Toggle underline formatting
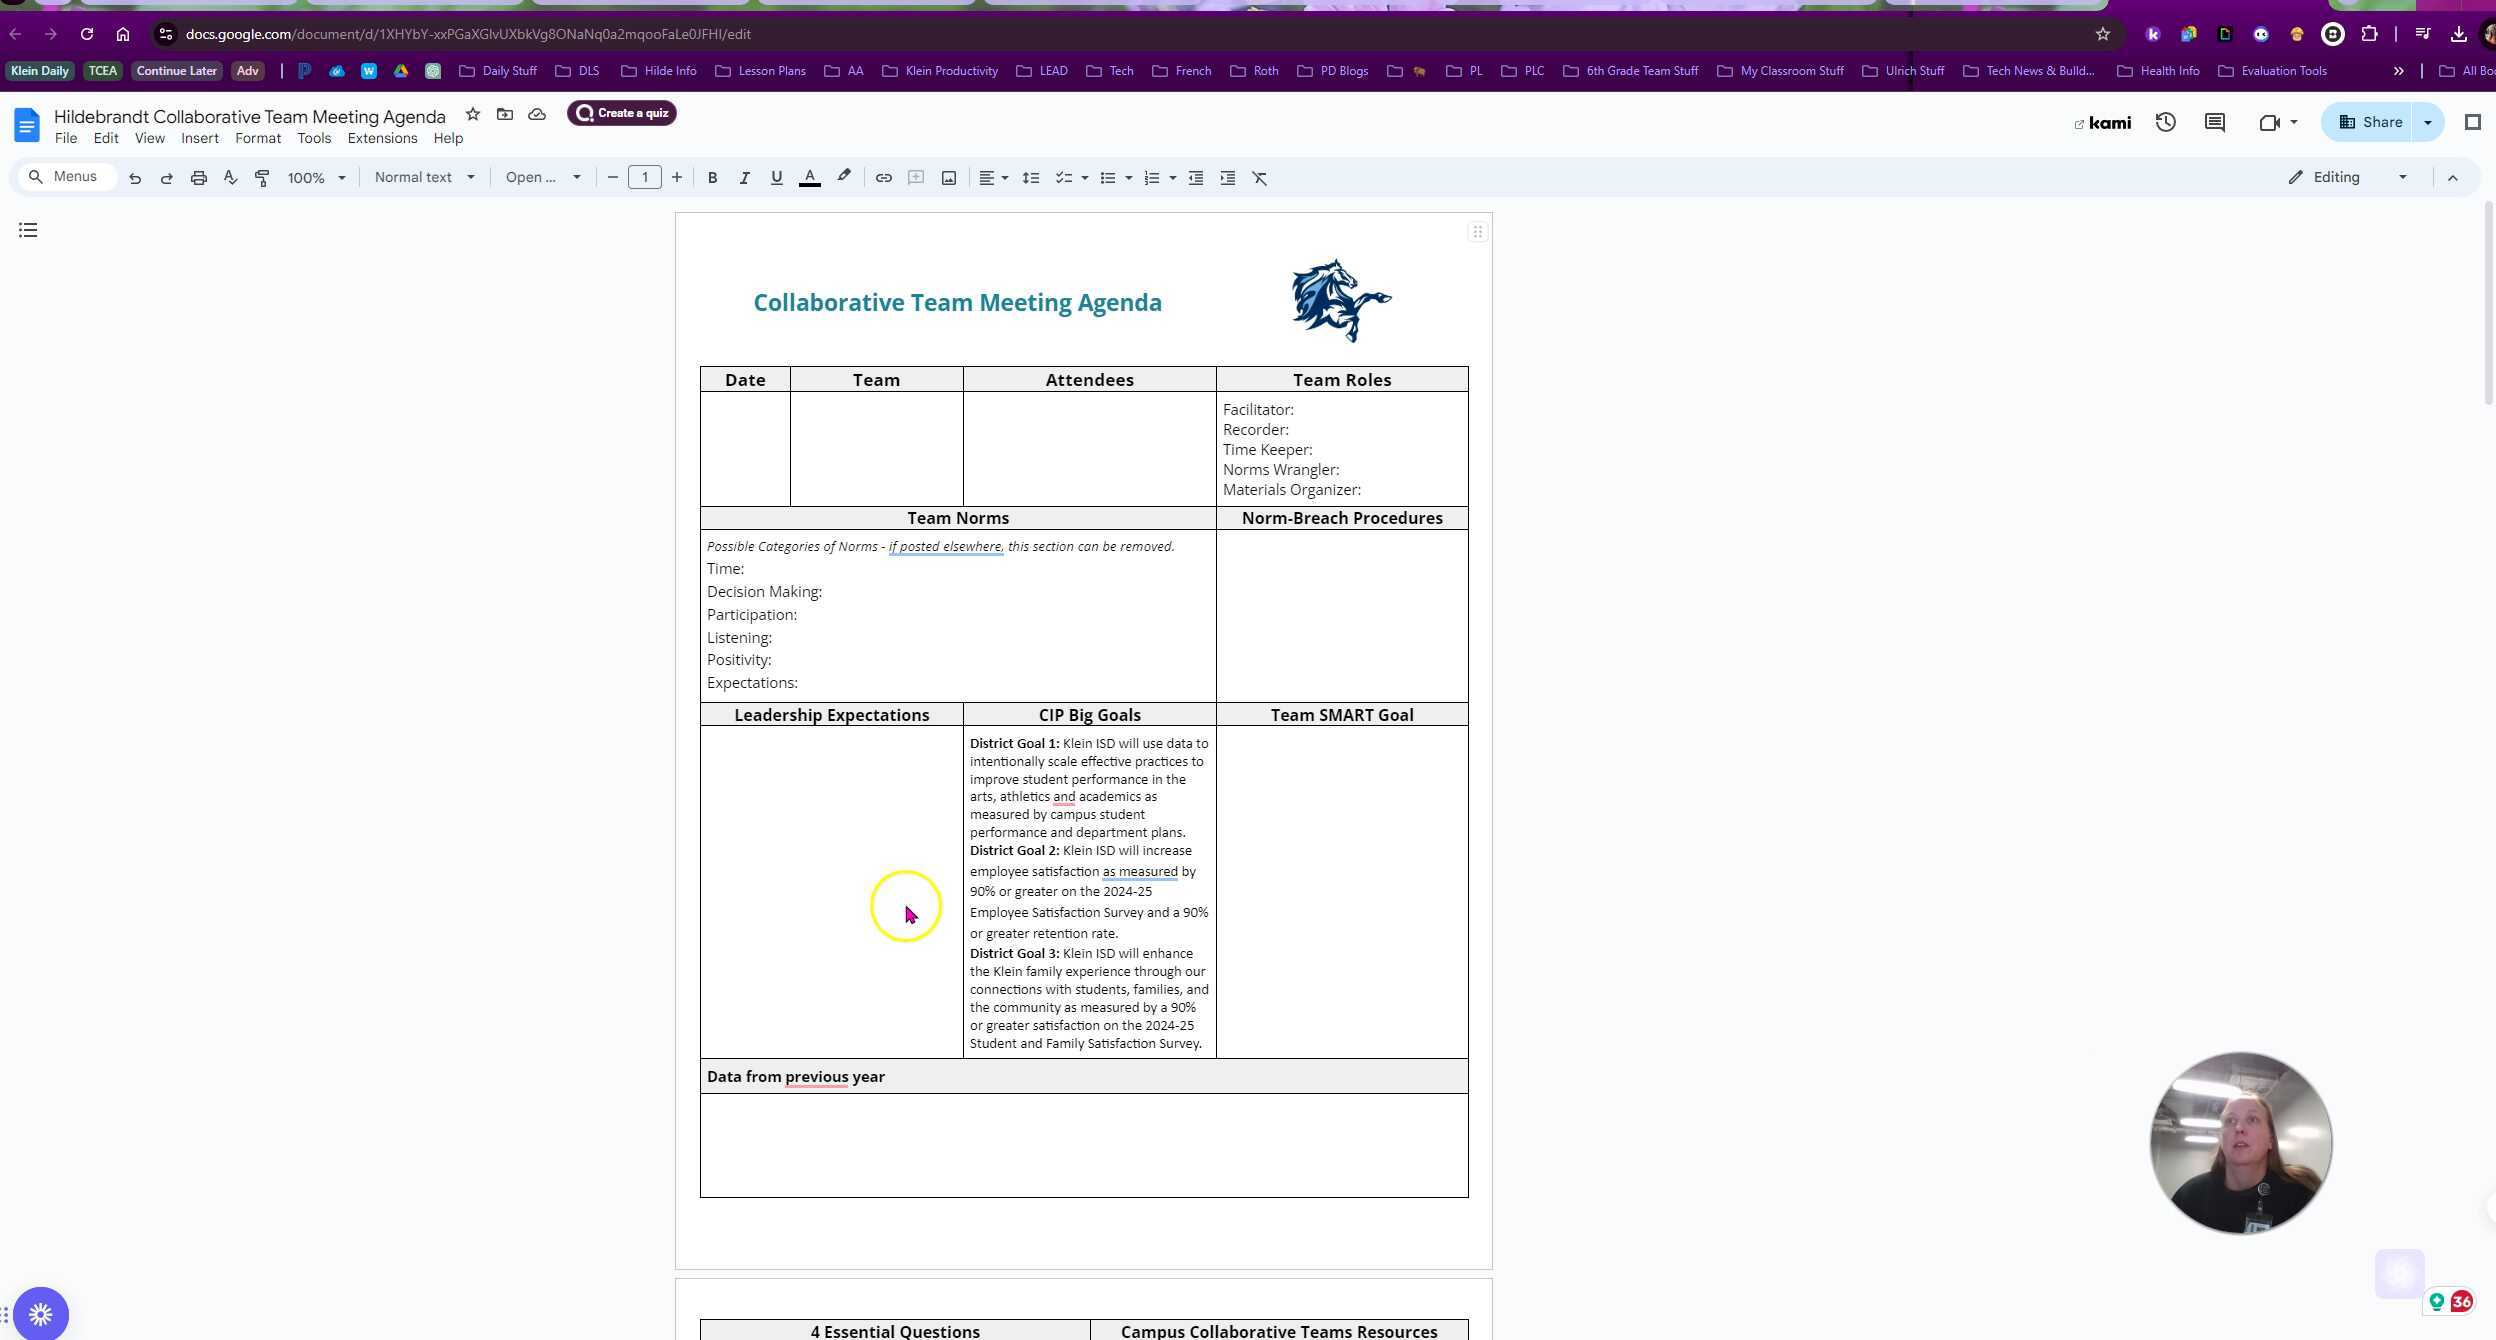The image size is (2496, 1340). tap(777, 178)
